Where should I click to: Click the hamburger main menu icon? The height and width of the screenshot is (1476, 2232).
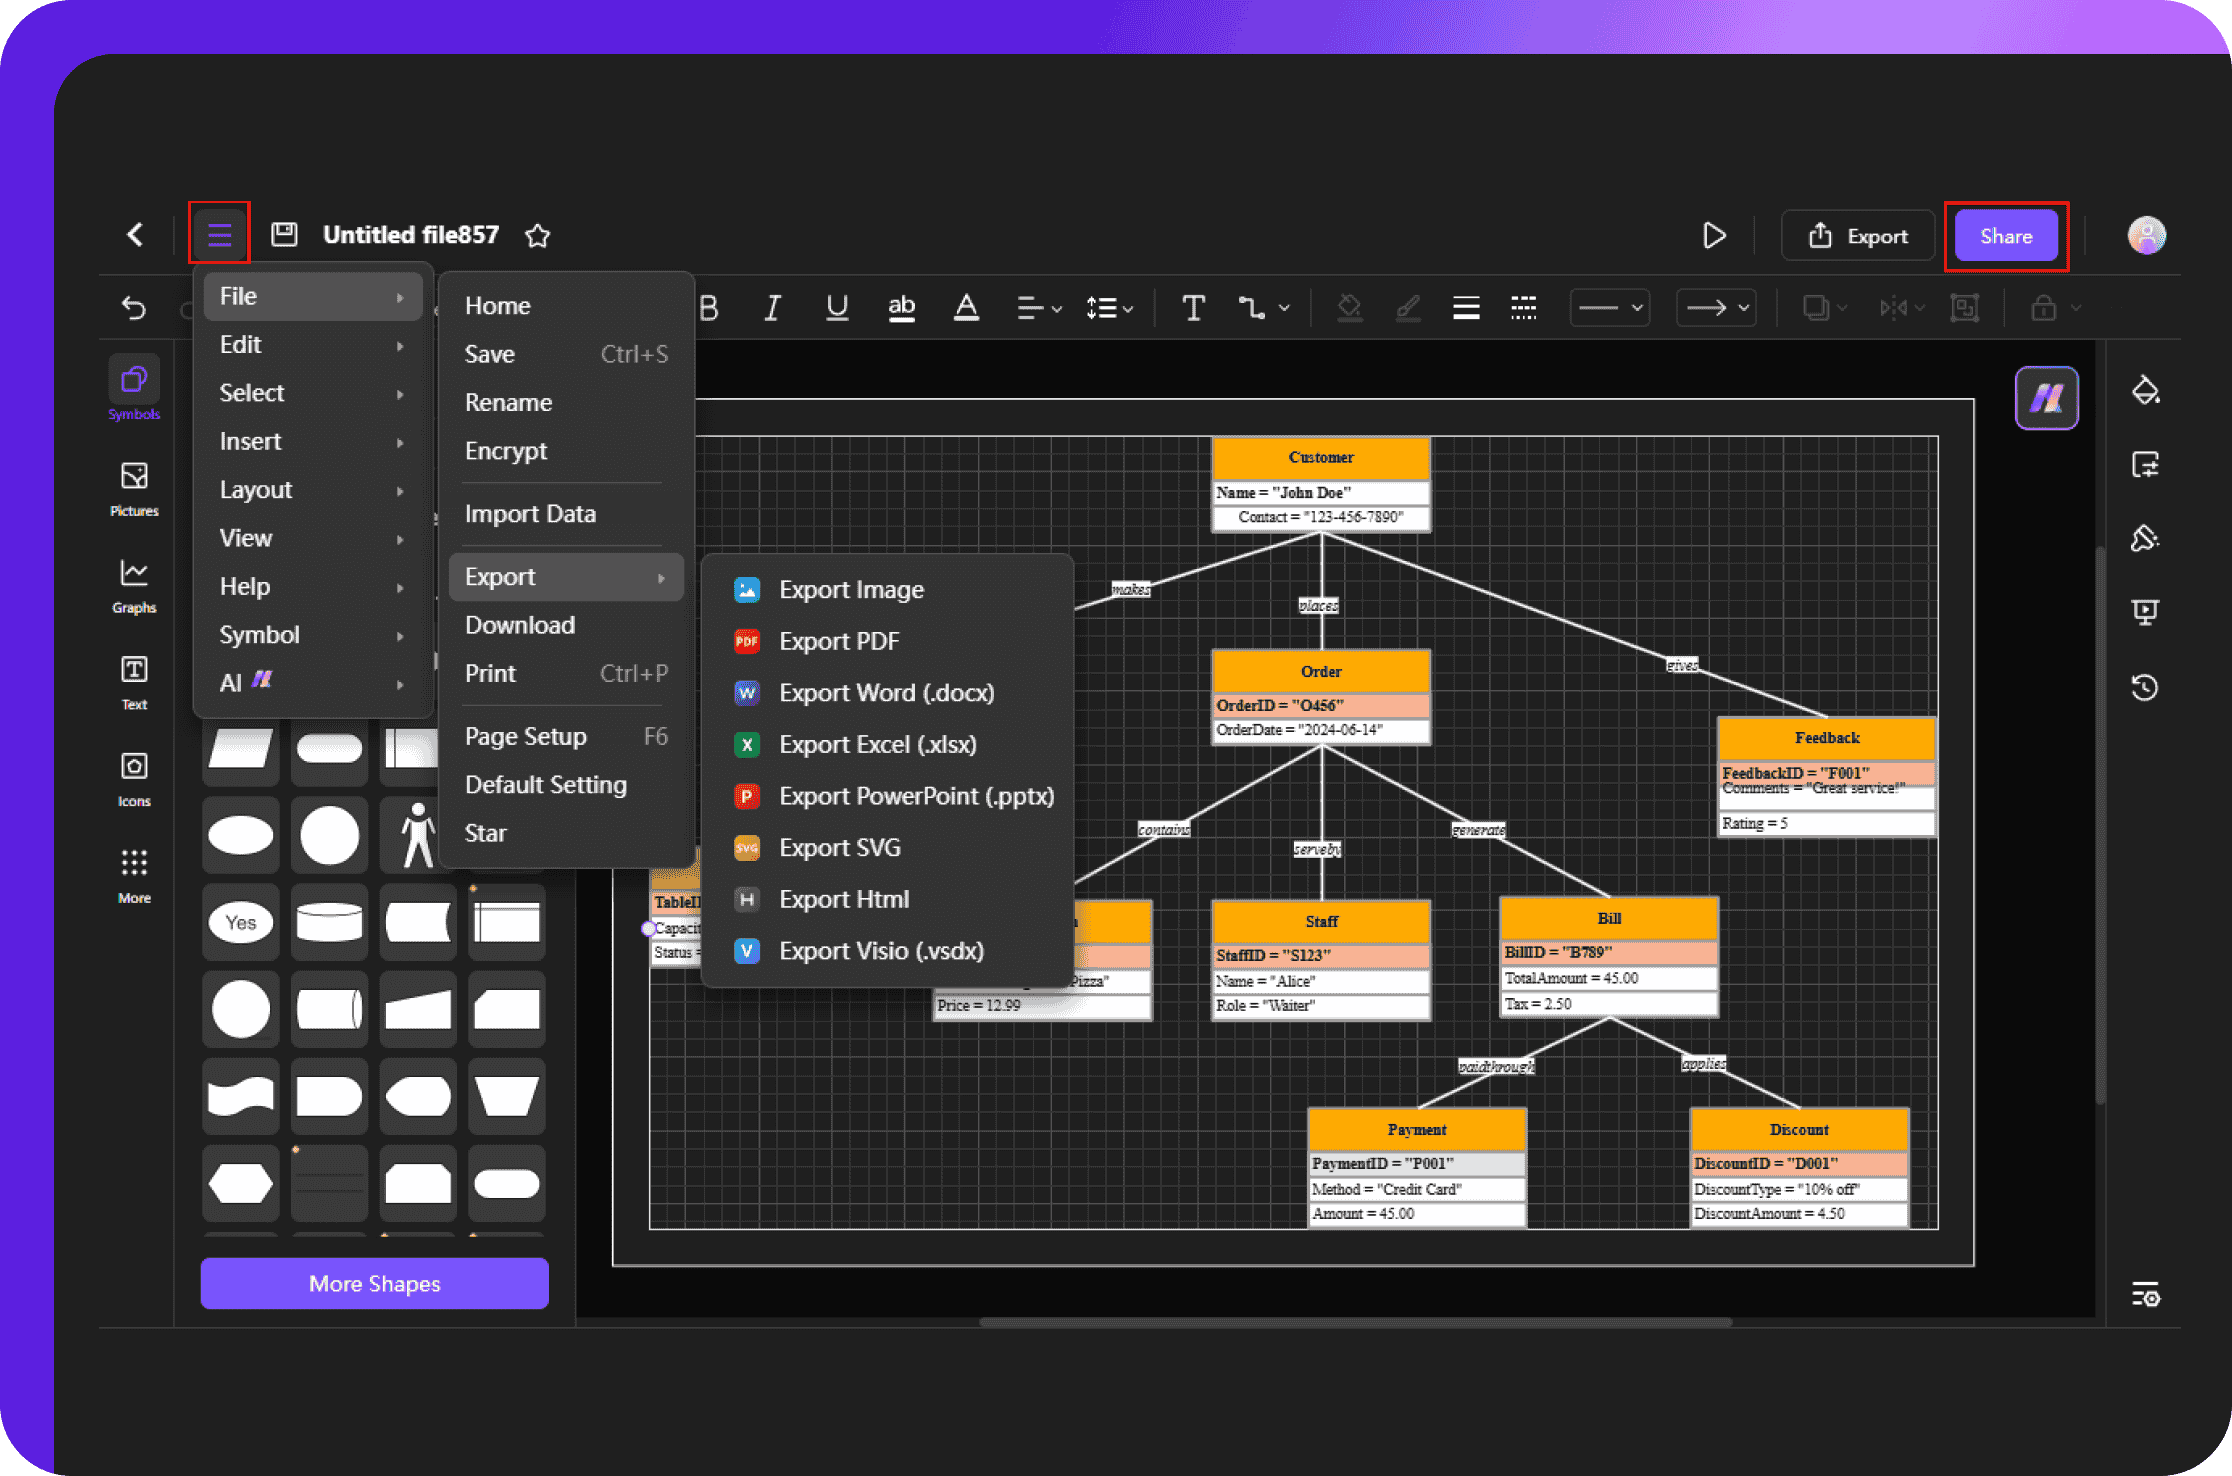[x=219, y=235]
